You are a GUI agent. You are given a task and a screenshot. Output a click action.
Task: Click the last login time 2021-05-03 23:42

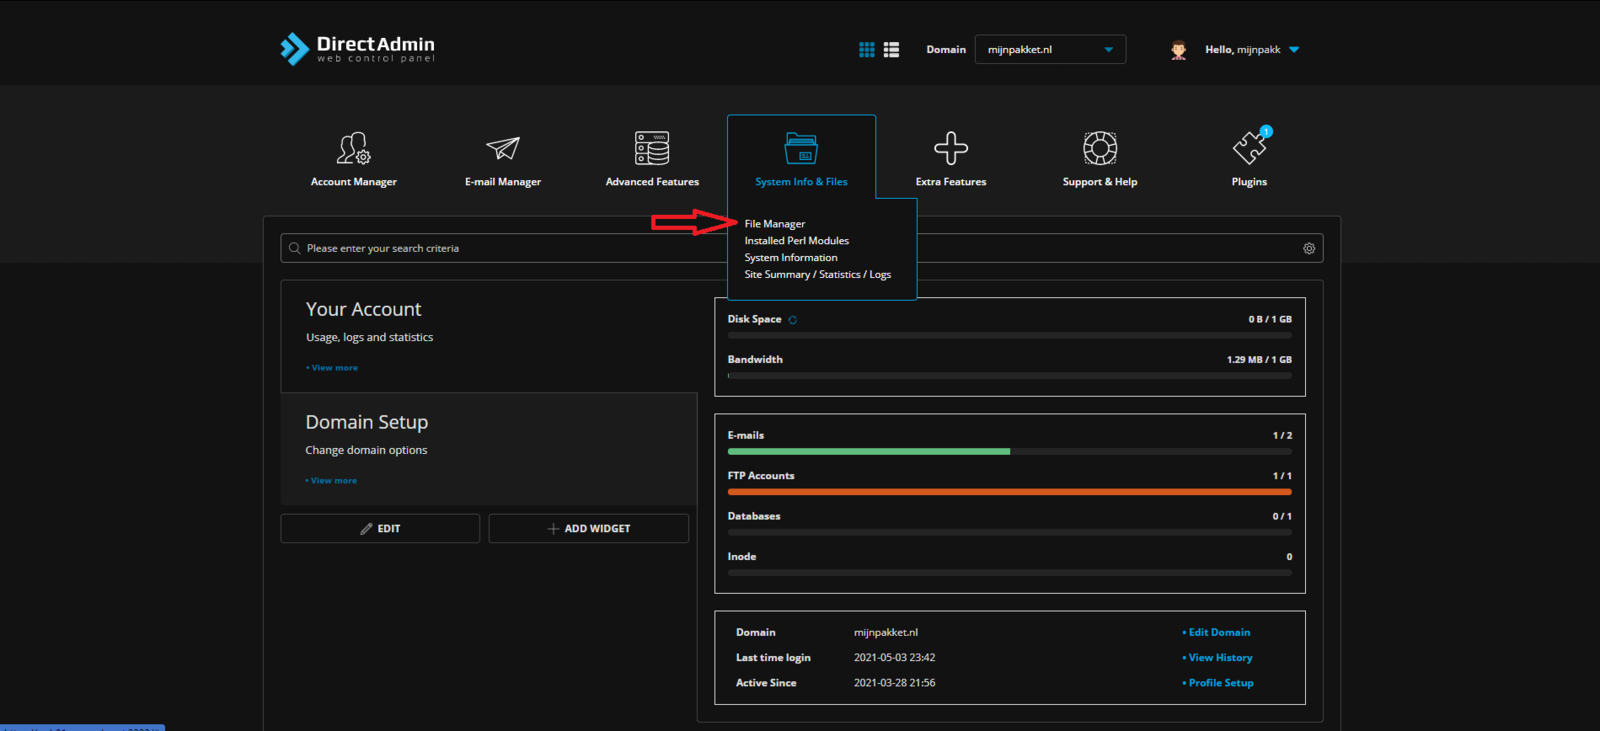pyautogui.click(x=894, y=658)
